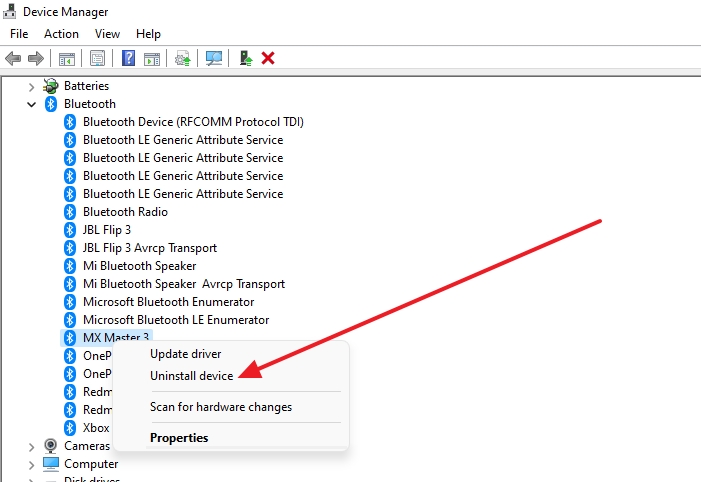Select Microsoft Bluetooth LE Enumerator
The height and width of the screenshot is (482, 701).
point(176,320)
